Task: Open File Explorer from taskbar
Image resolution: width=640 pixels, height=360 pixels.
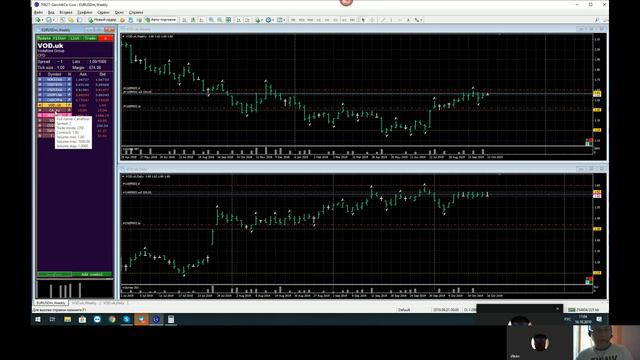Action: point(68,320)
